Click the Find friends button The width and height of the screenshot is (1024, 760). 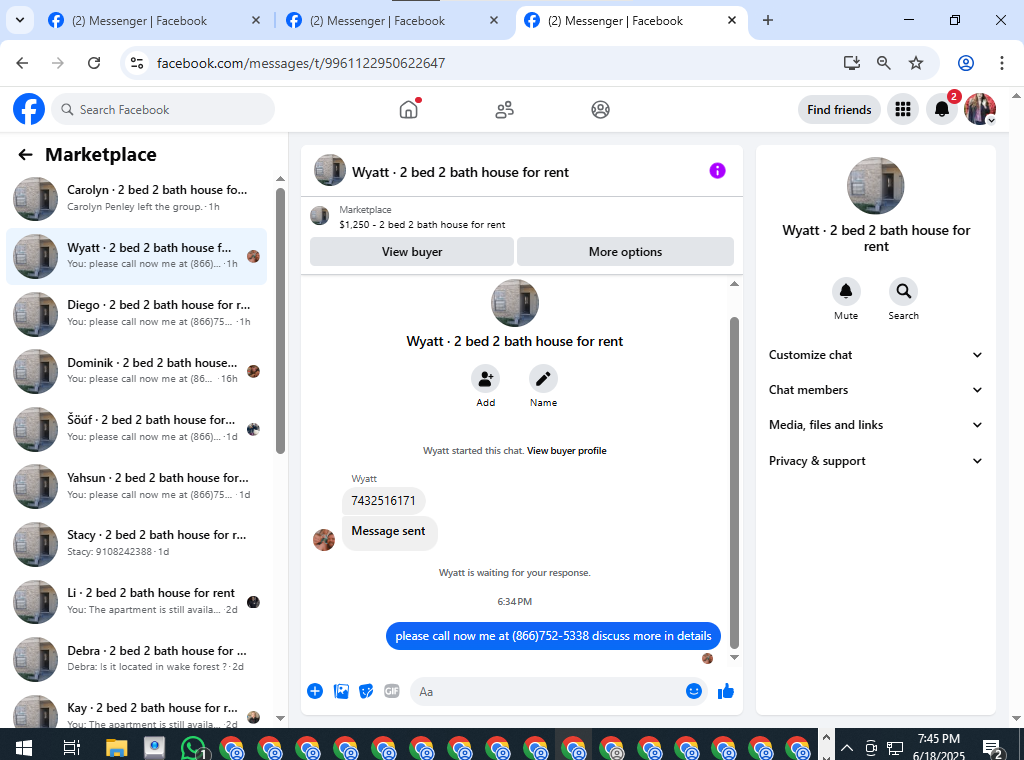[839, 110]
